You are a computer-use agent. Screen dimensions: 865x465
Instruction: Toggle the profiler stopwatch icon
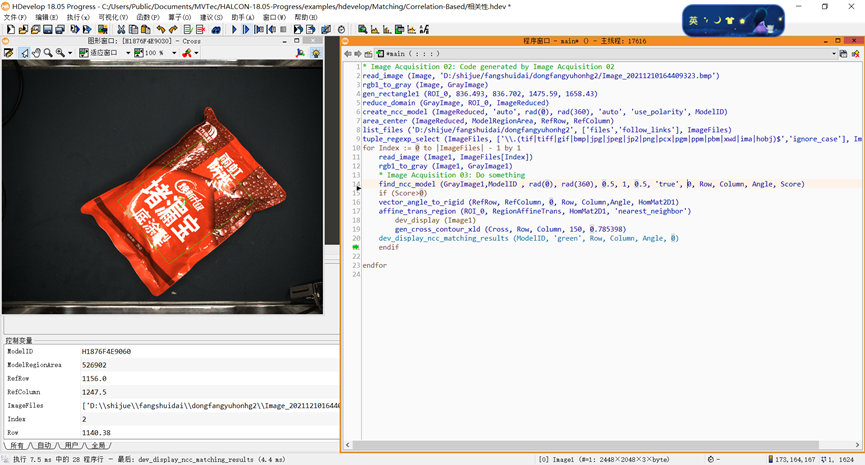coord(341,29)
